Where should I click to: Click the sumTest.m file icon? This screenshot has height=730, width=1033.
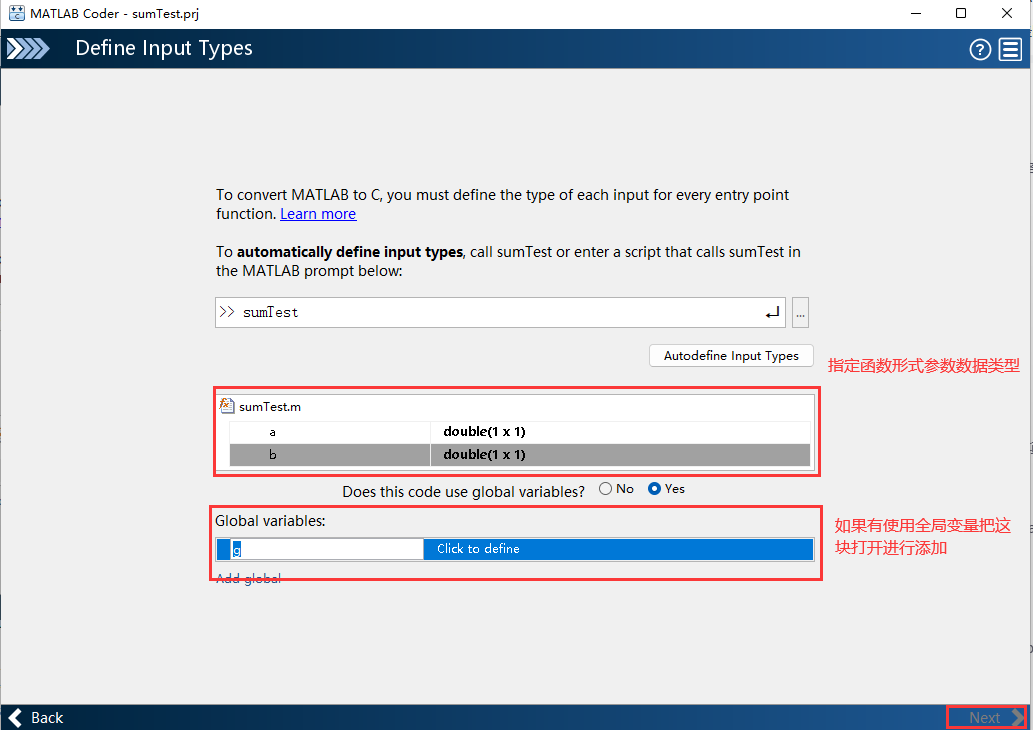[x=227, y=406]
